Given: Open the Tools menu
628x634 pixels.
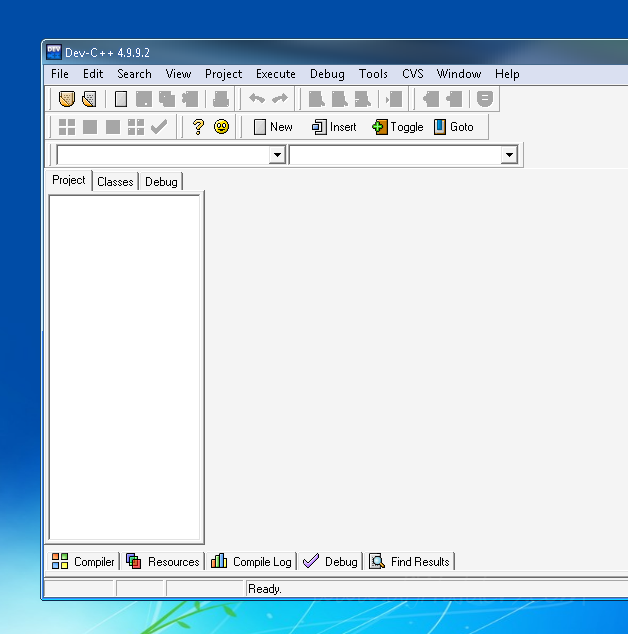Looking at the screenshot, I should click(373, 74).
